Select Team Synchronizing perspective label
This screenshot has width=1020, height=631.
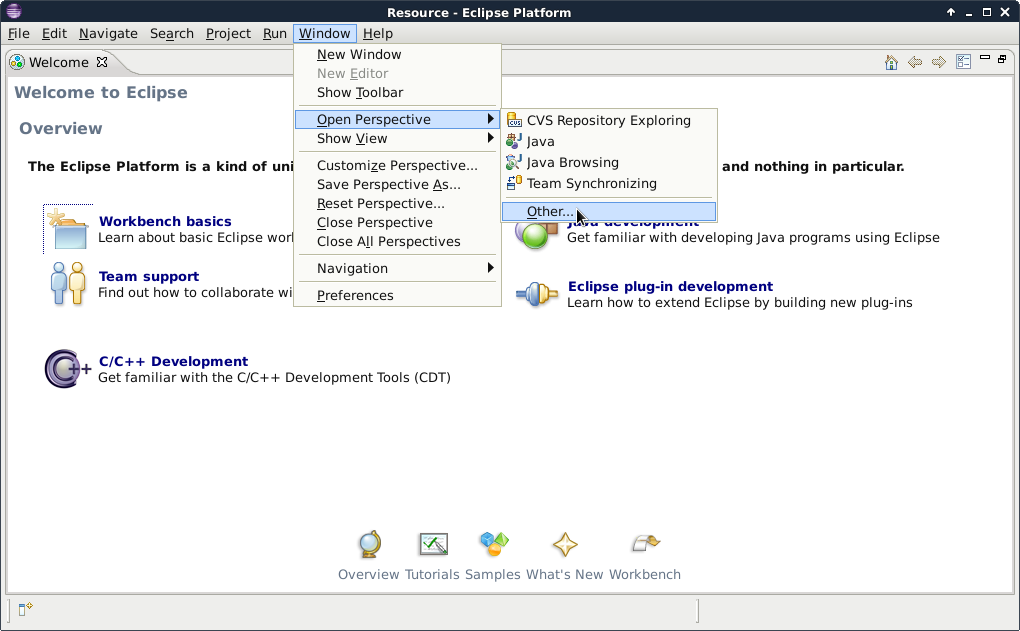click(591, 183)
